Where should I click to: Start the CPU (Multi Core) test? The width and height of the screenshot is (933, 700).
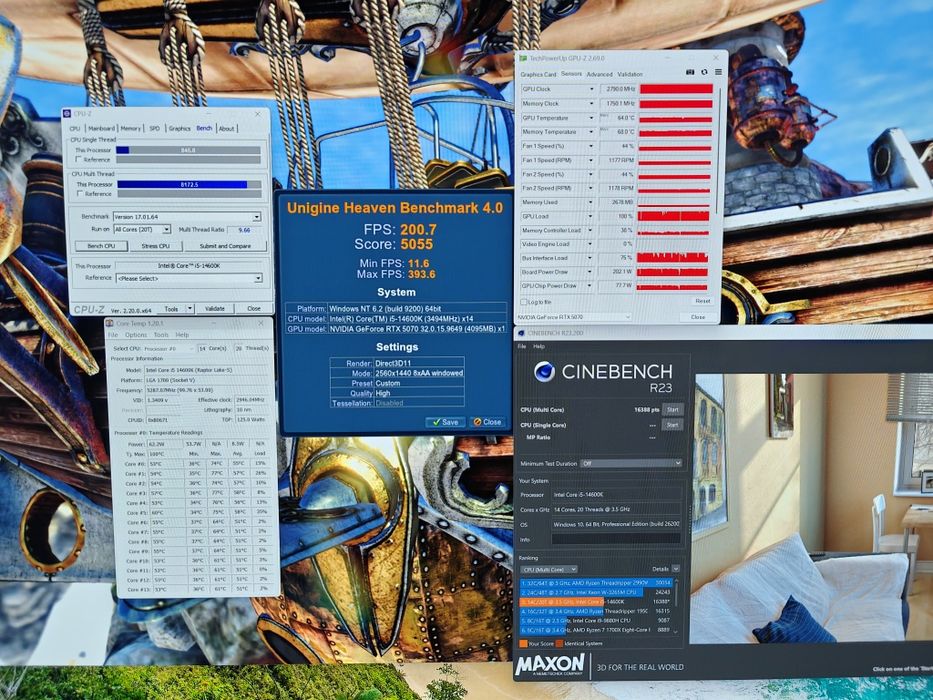672,410
